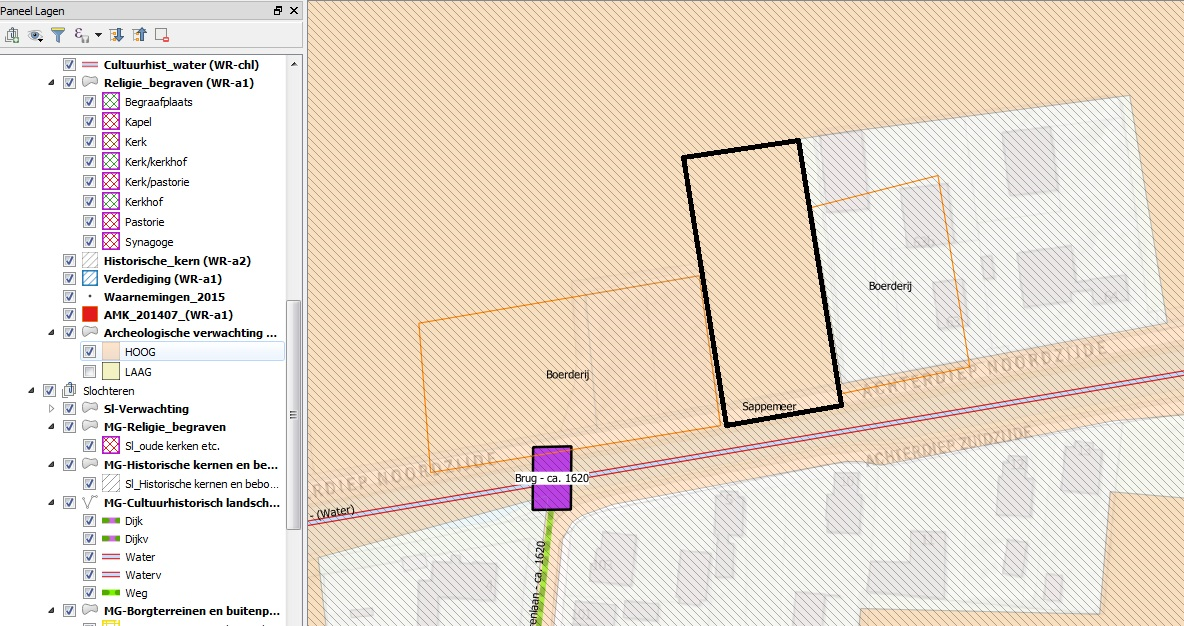Click the Add Group icon in layers toolbar
The width and height of the screenshot is (1184, 626).
[13, 35]
